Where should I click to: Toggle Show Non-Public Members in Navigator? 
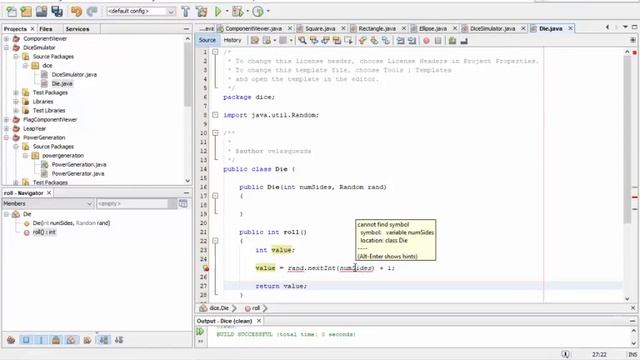(56, 340)
